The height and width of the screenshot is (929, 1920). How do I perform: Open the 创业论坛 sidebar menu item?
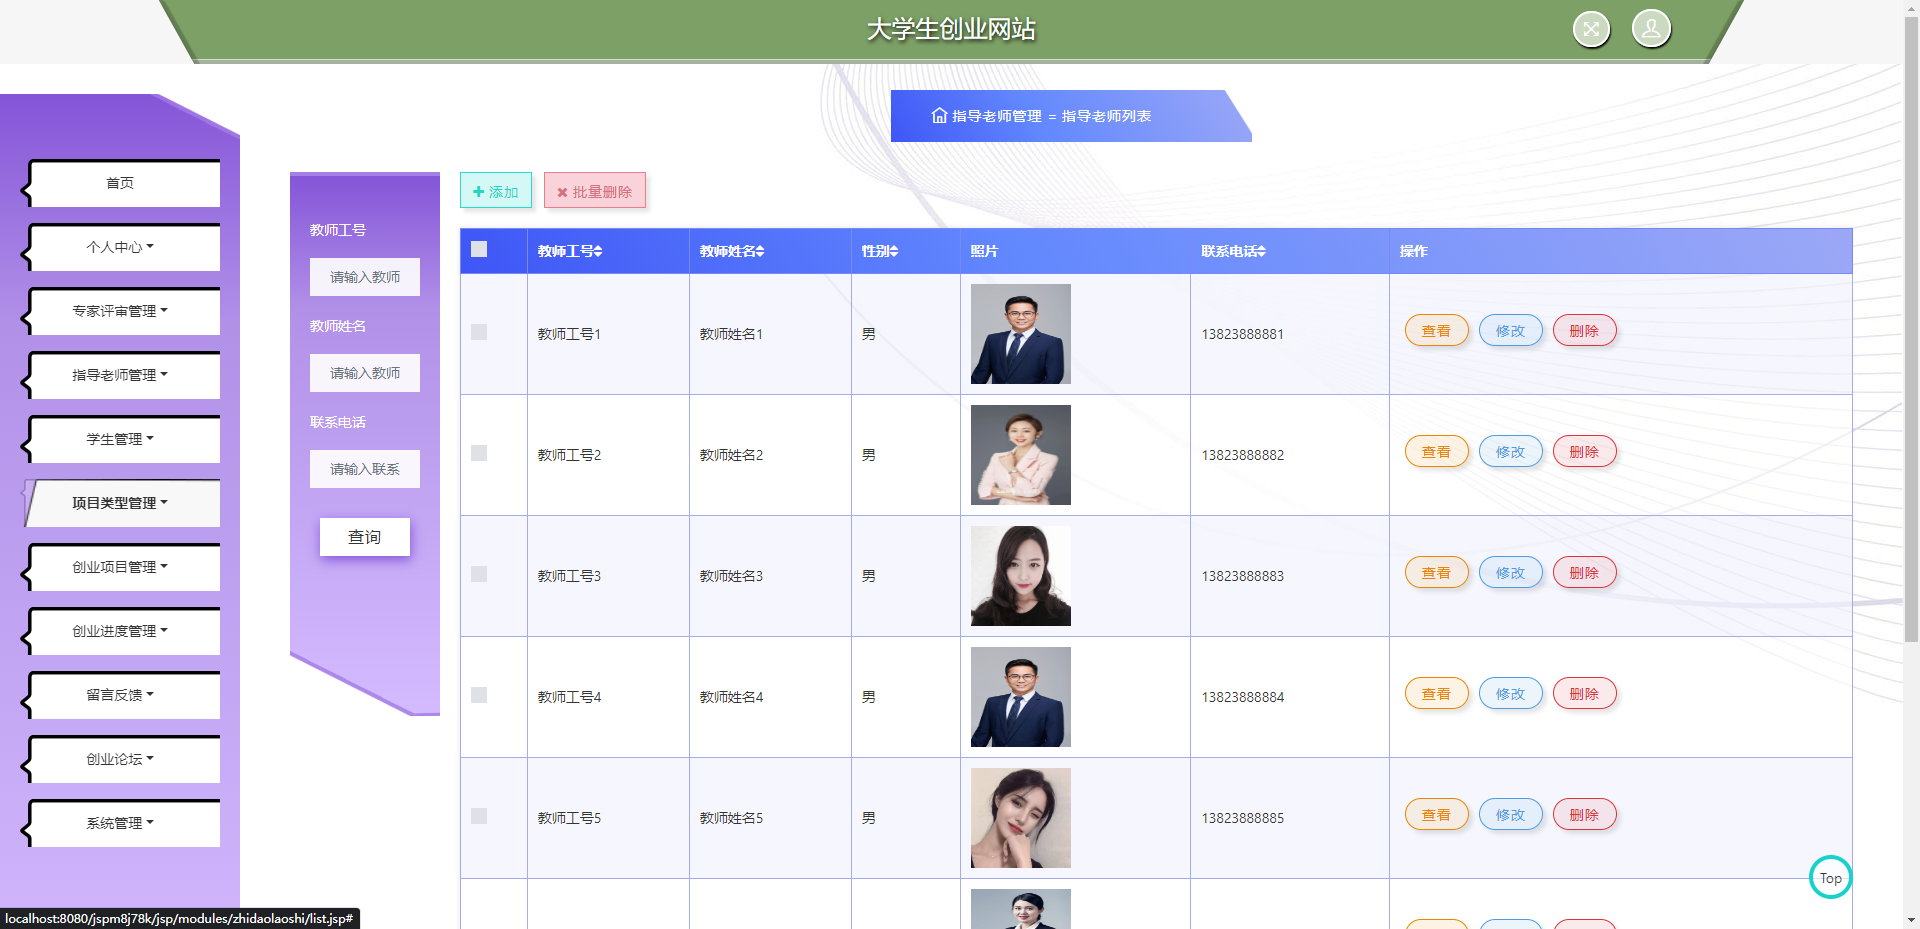[121, 759]
